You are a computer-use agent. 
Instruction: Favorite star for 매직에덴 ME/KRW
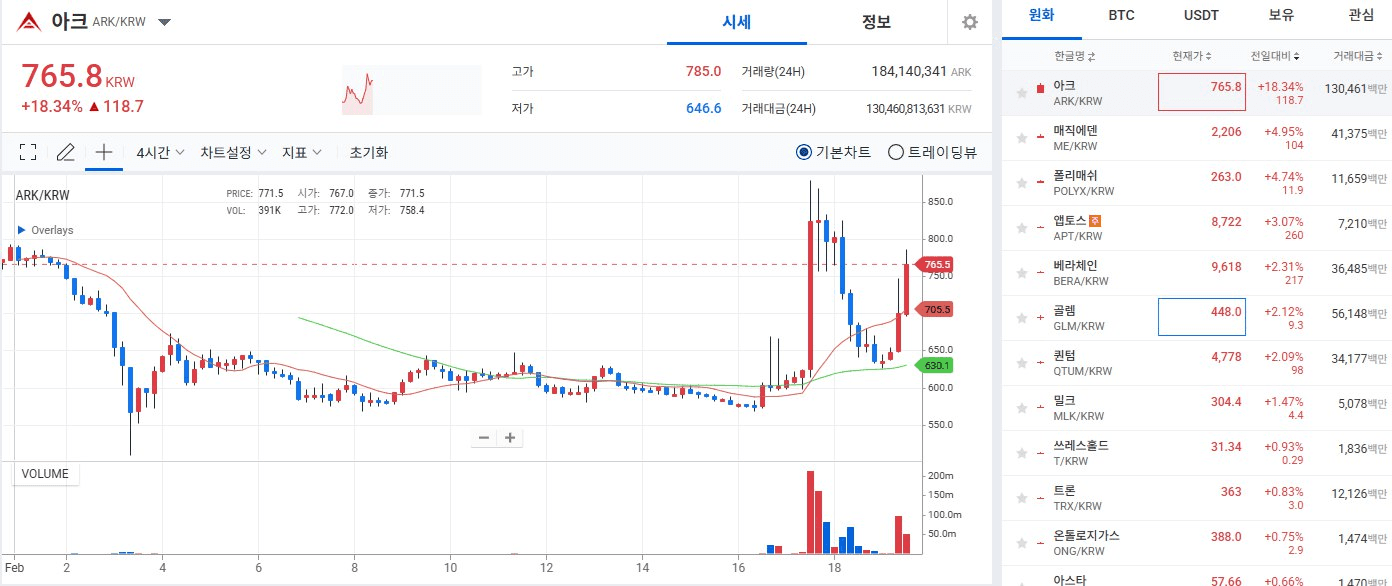click(x=1021, y=138)
